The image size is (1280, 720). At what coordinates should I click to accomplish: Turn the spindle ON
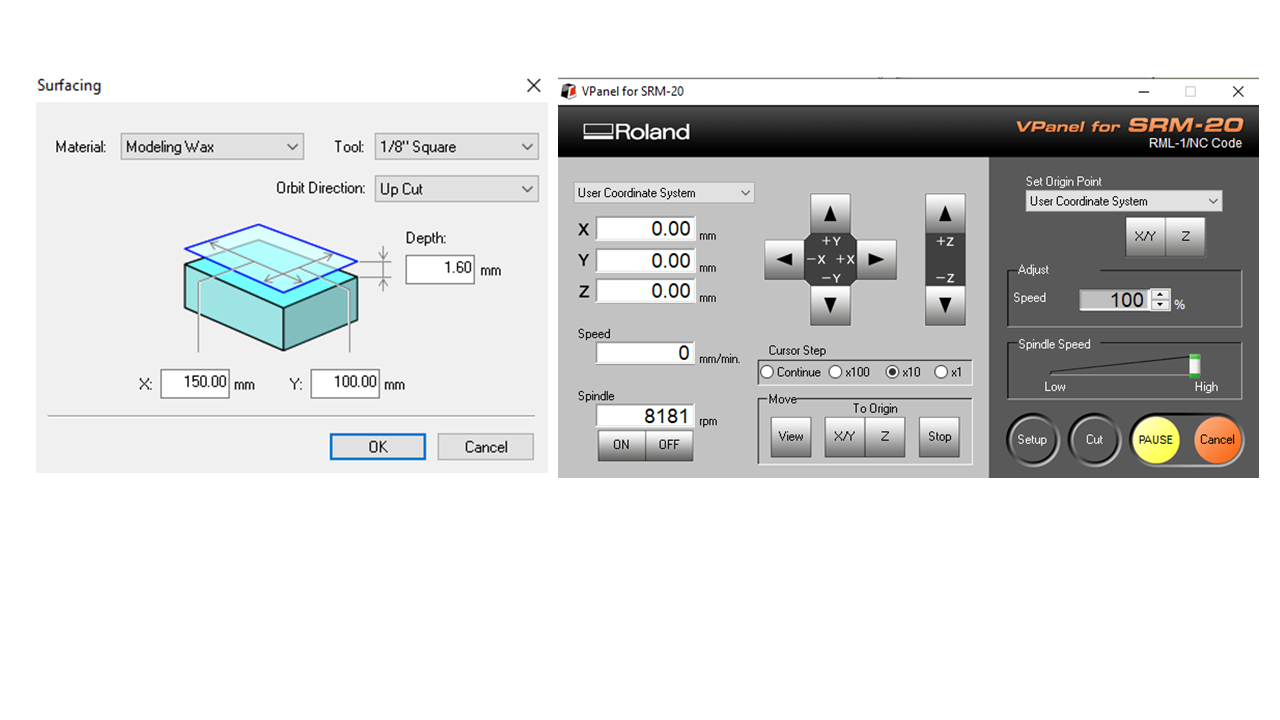622,445
